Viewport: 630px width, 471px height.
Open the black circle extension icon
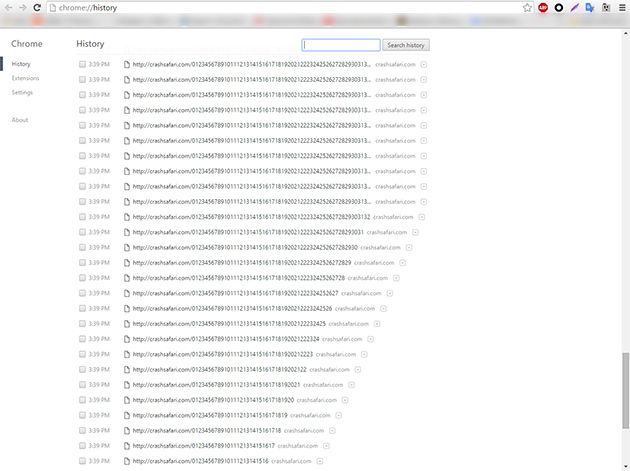[x=558, y=8]
